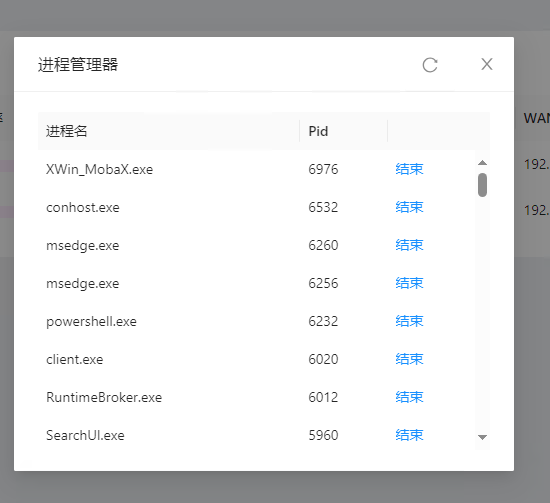Terminate msedge.exe with Pid 6260

point(409,245)
